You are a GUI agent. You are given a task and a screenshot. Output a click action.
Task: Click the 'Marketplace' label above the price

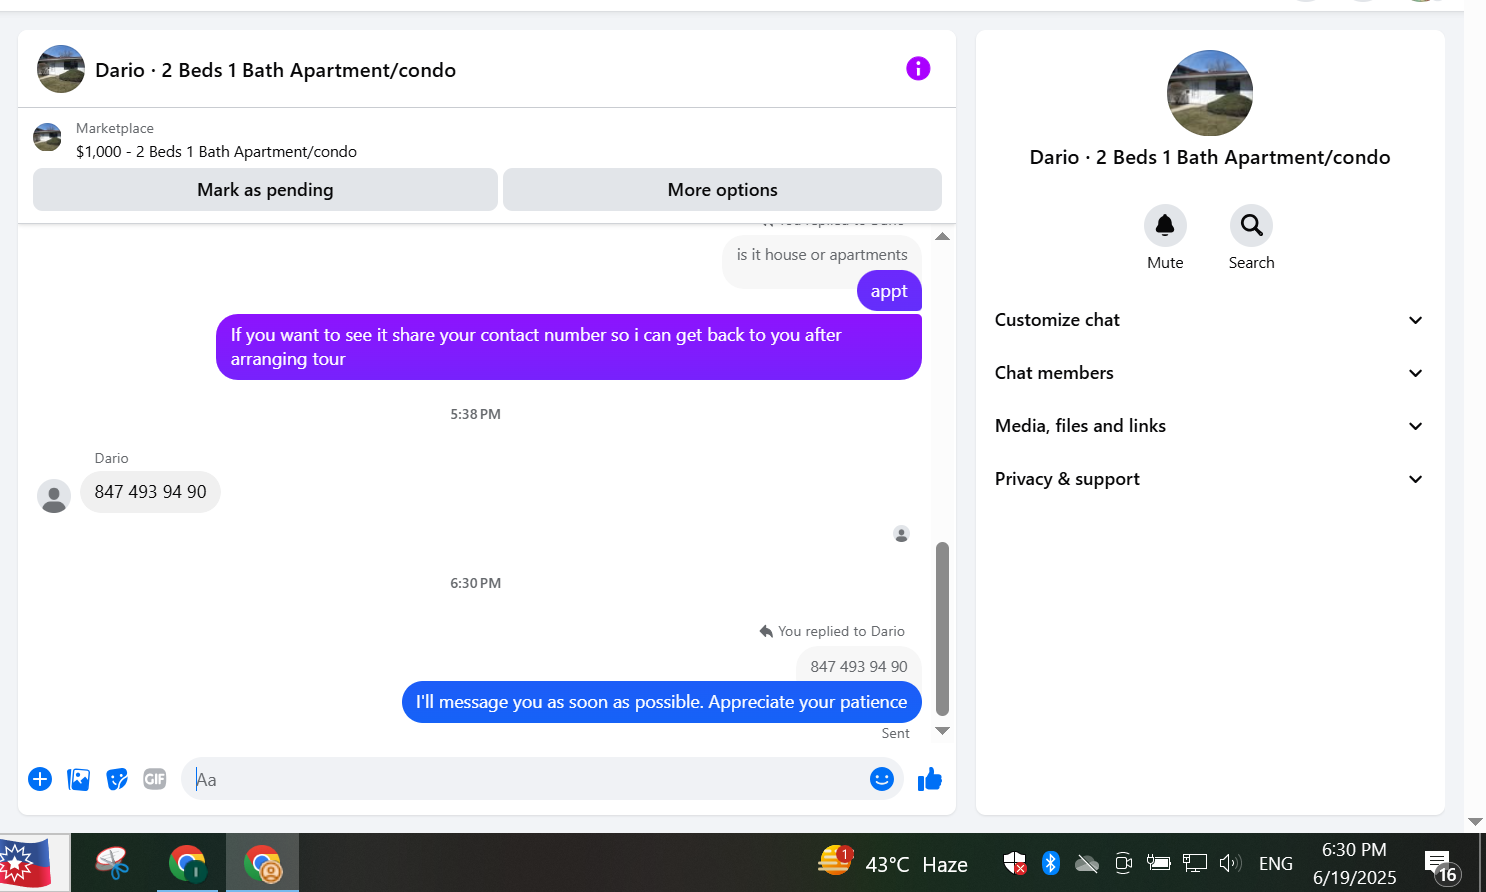click(115, 128)
